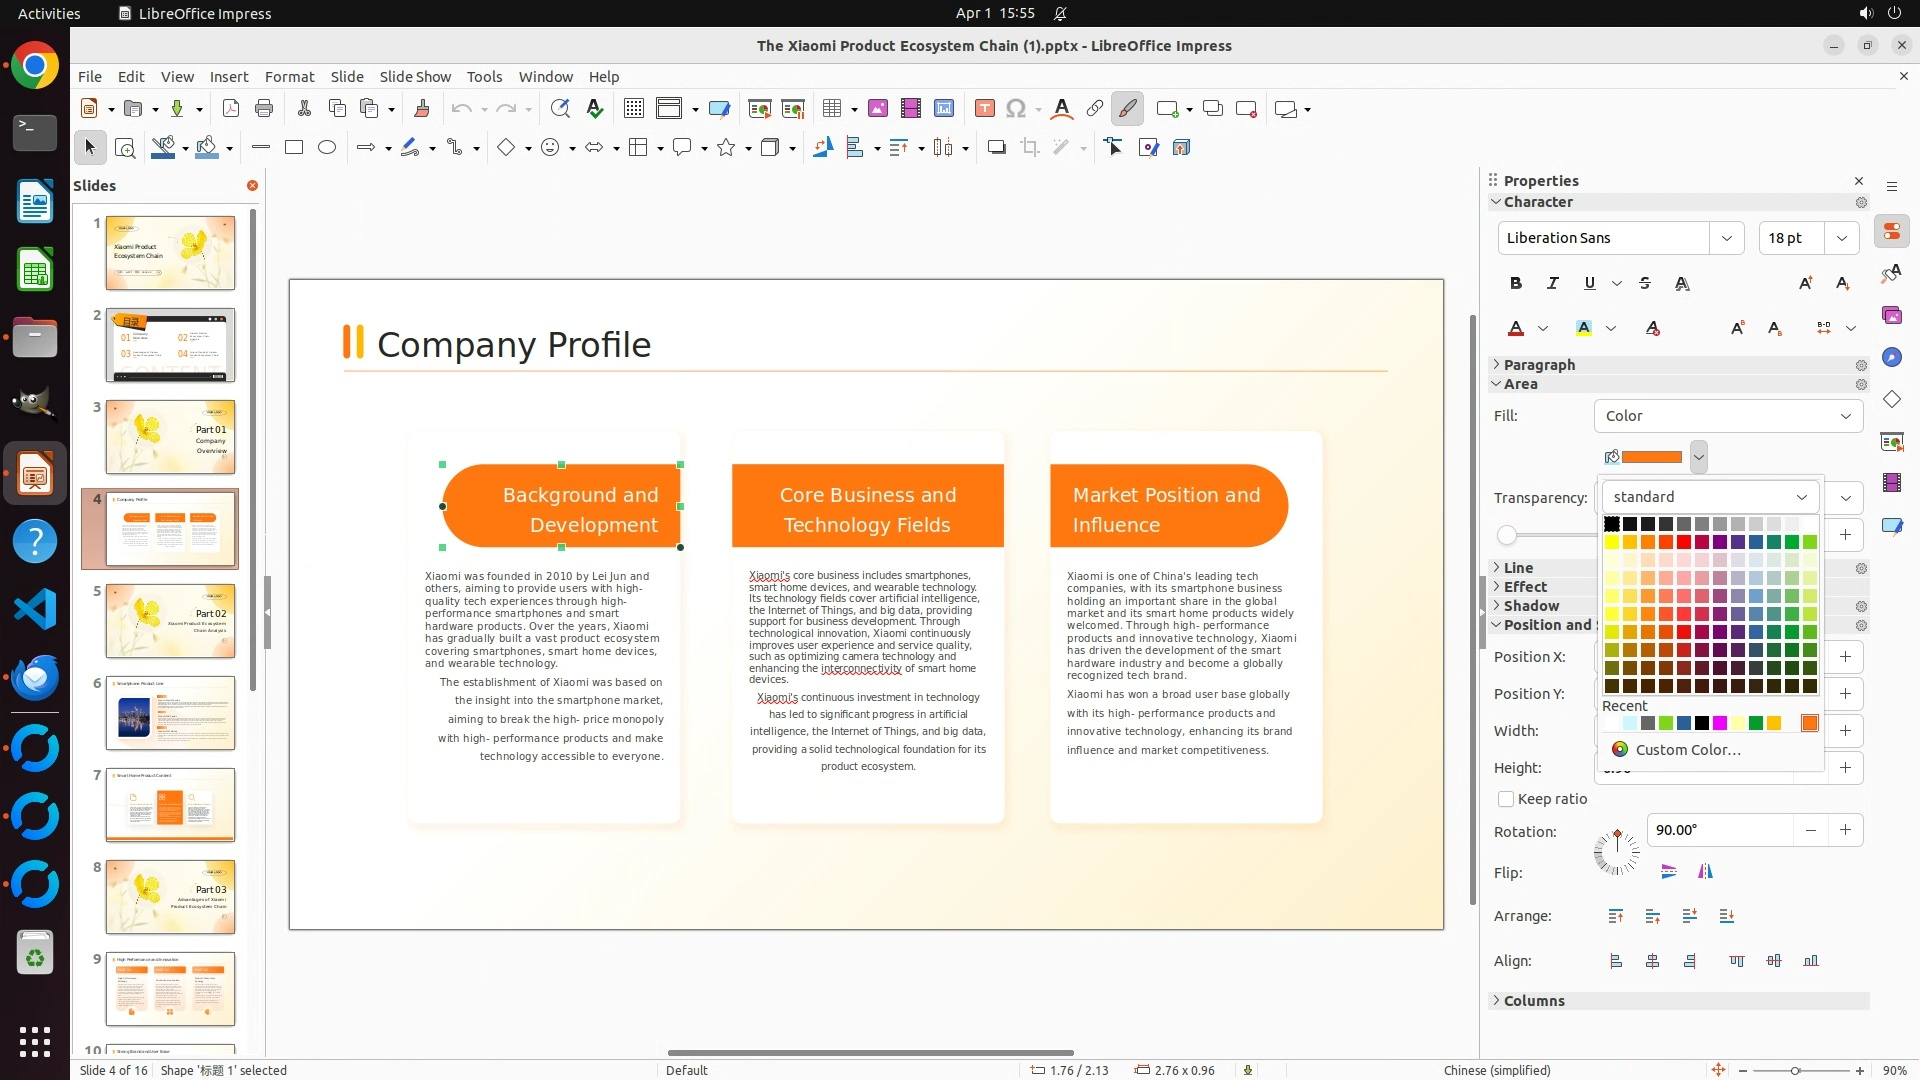
Task: Click the Insert Text Box icon
Action: pos(984,109)
